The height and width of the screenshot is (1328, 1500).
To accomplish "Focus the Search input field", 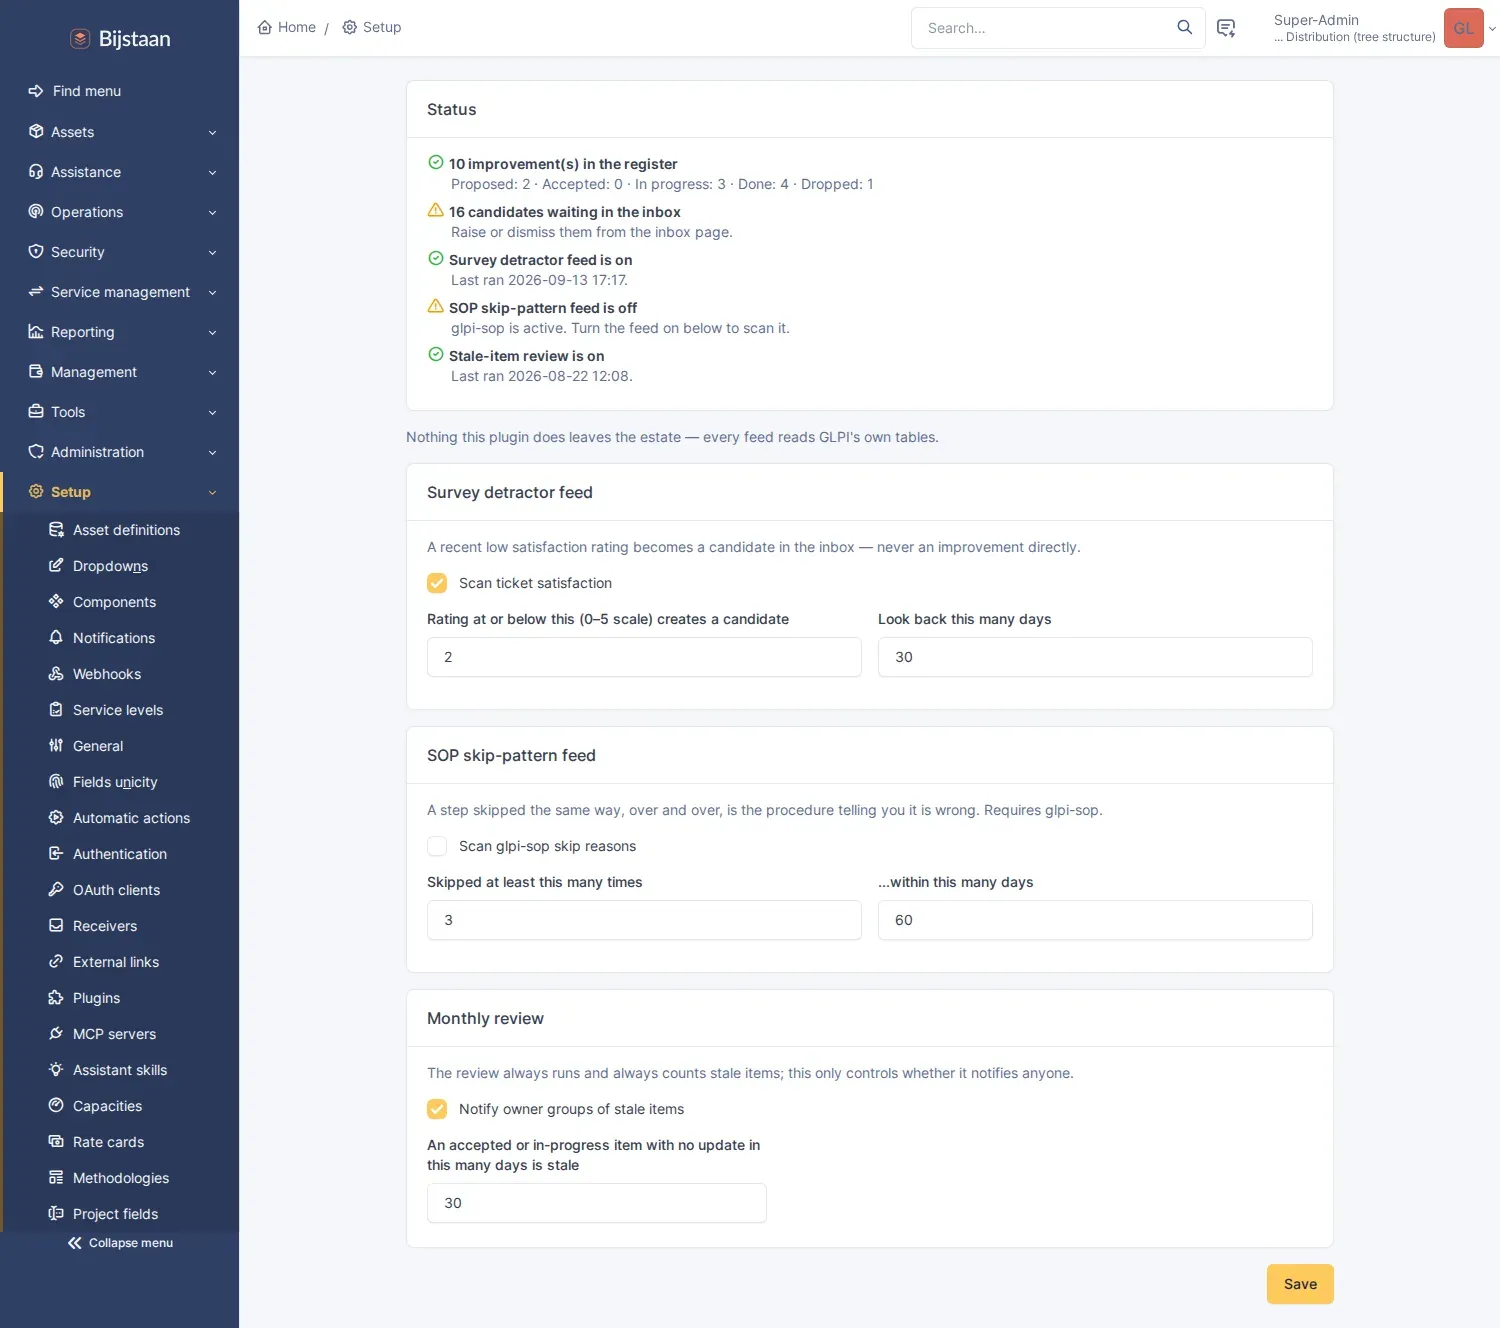I will click(x=1045, y=28).
